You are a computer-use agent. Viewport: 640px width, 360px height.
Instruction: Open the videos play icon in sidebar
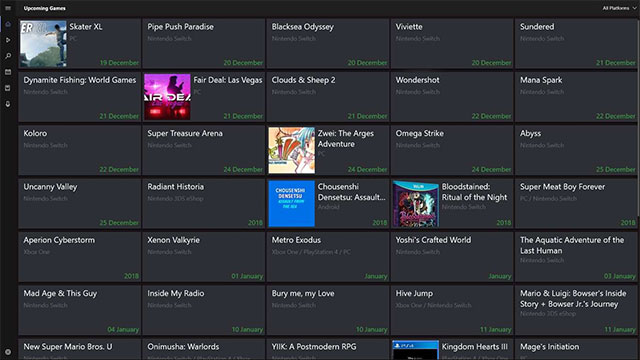[8, 40]
